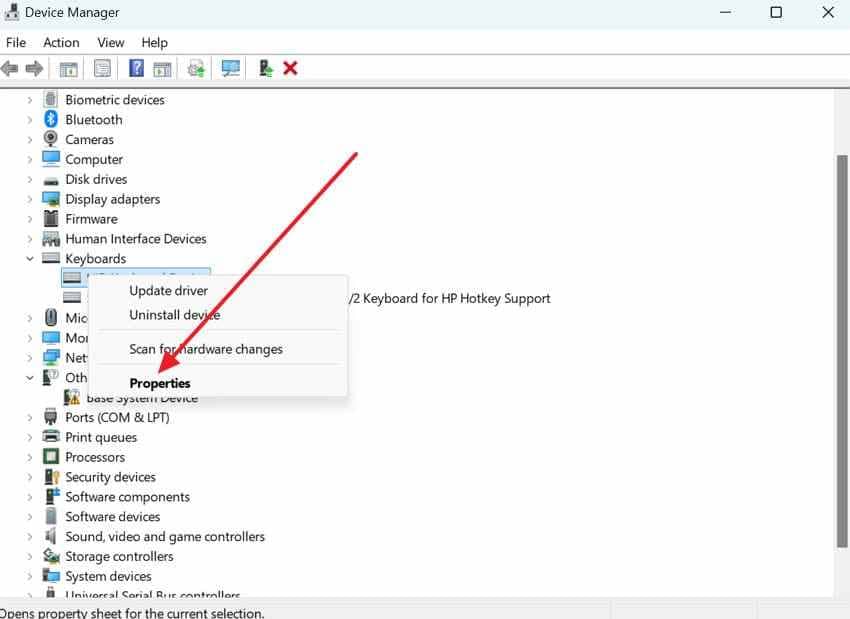Viewport: 850px width, 619px height.
Task: Click the Base System Device warning icon
Action: click(x=72, y=397)
